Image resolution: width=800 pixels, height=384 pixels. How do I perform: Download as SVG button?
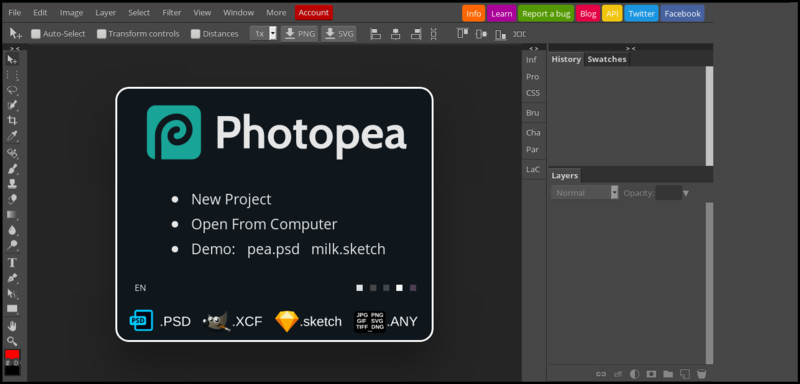pos(339,34)
